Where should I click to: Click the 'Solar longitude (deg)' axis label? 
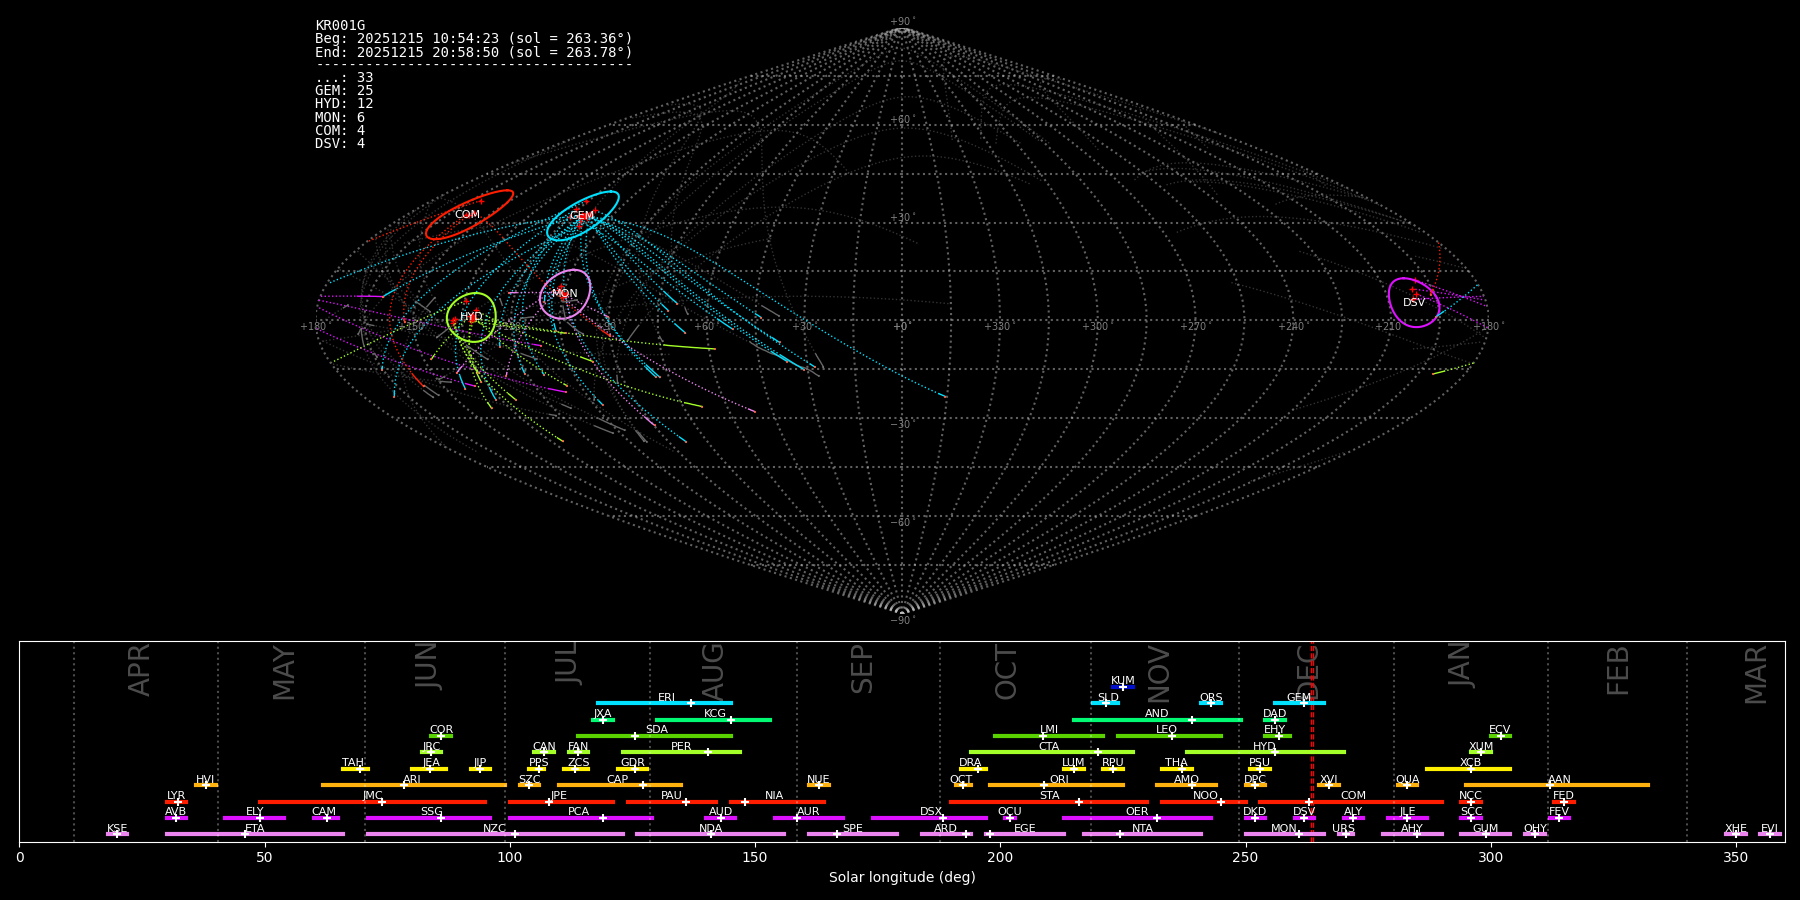[x=901, y=878]
